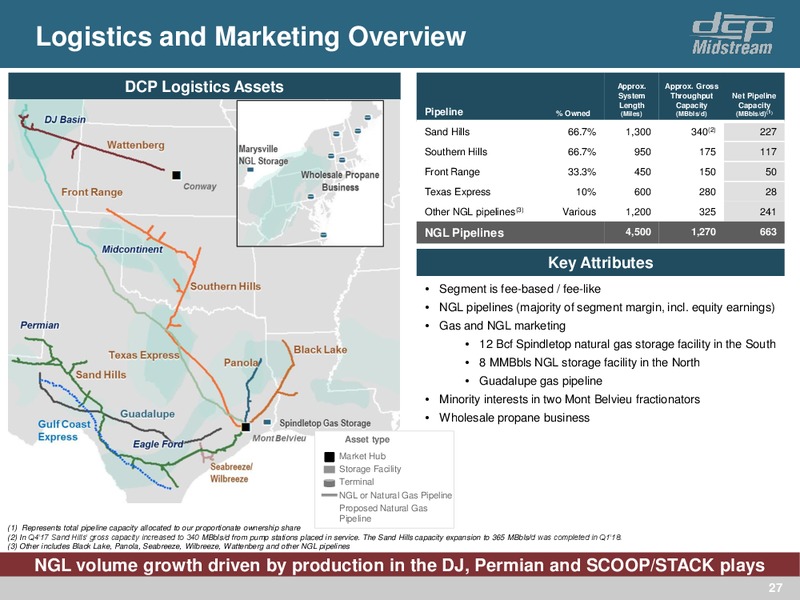This screenshot has width=800, height=600.
Task: Click the Midcontinent map label
Action: 132,249
